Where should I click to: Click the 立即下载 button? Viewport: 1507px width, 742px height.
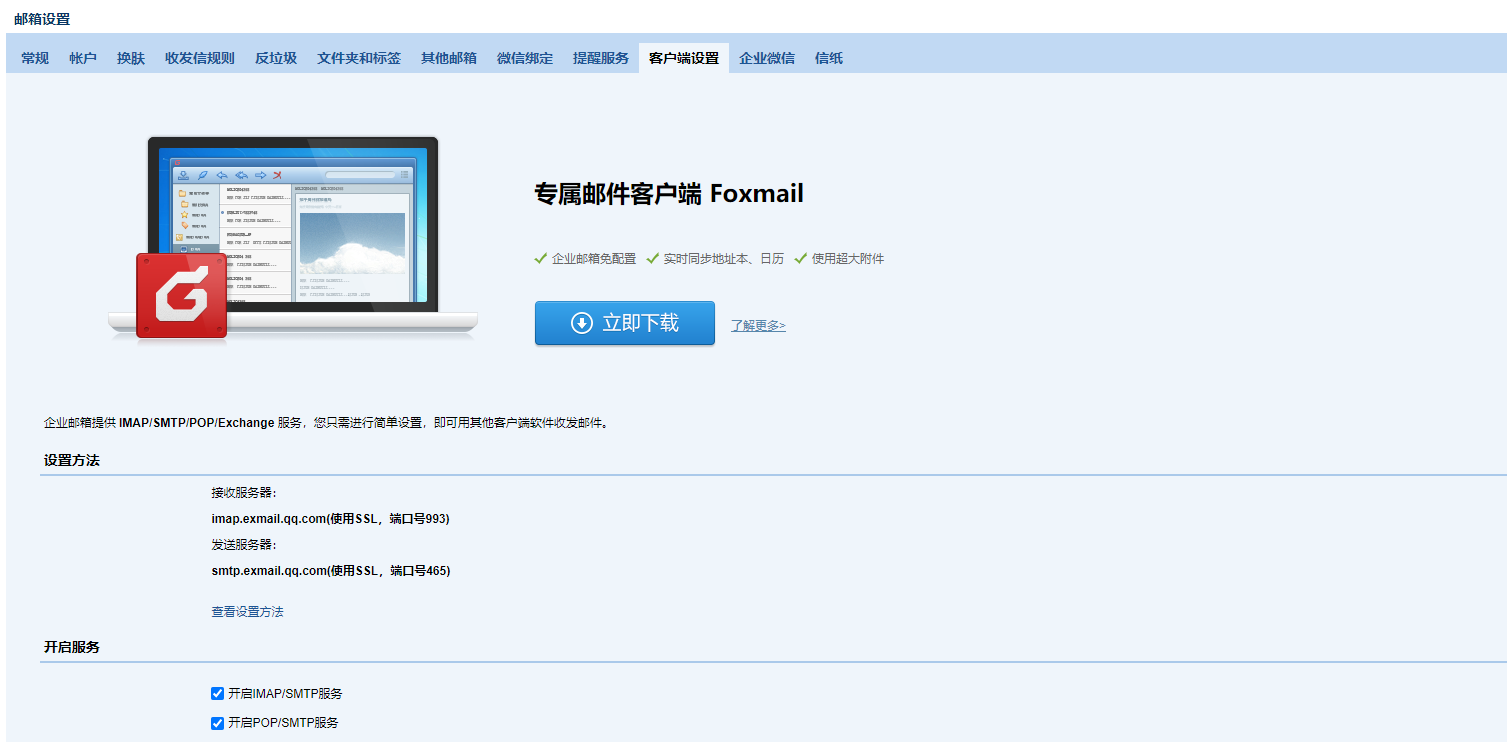click(x=625, y=323)
